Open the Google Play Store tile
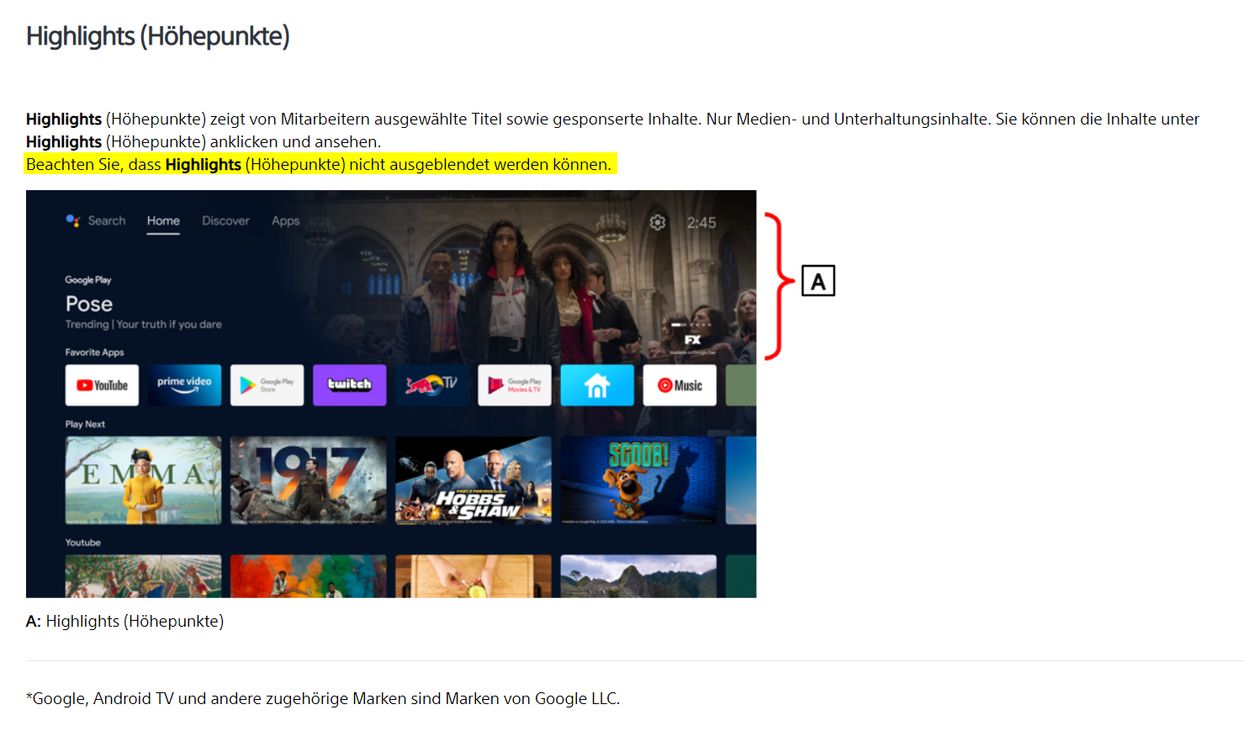This screenshot has height=742, width=1244. pos(267,385)
